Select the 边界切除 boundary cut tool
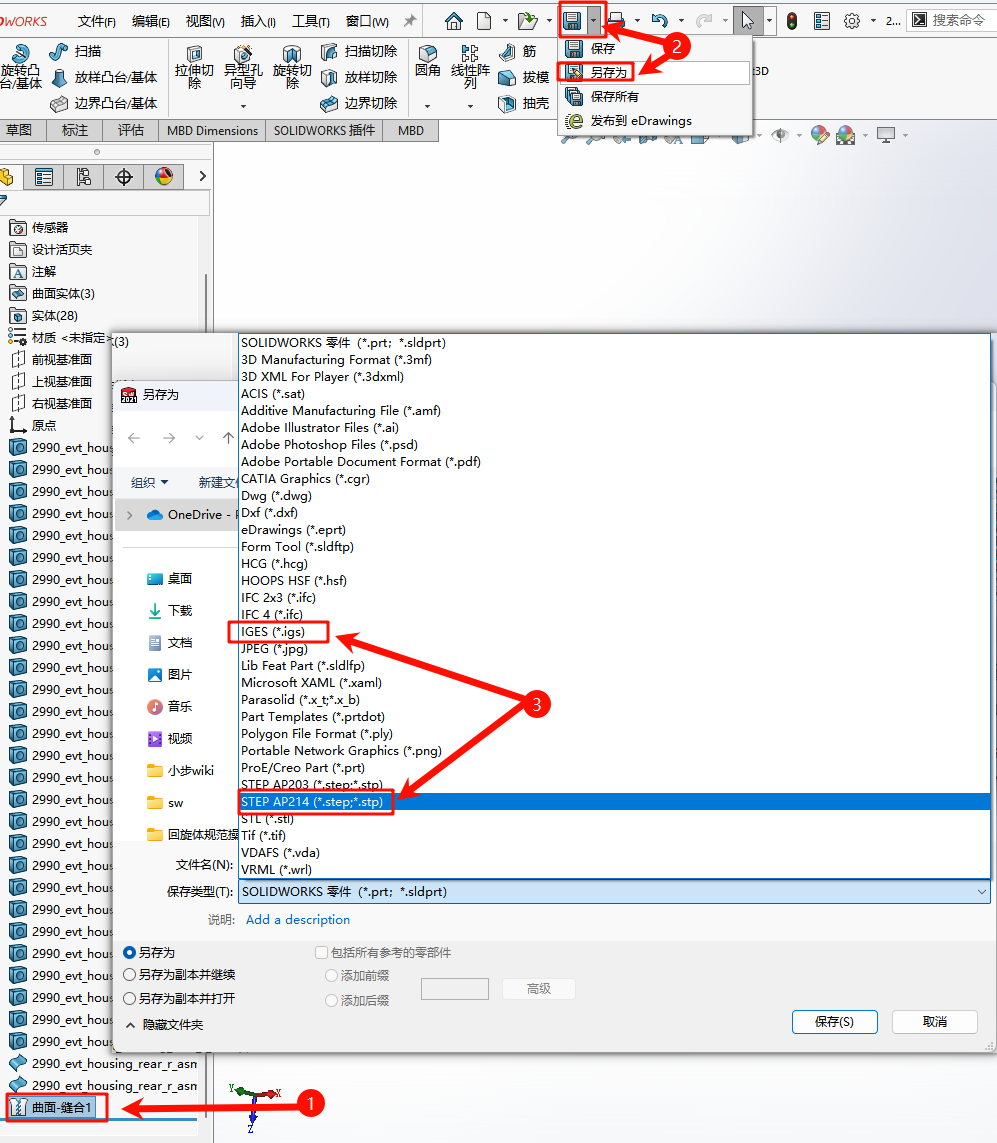 359,104
